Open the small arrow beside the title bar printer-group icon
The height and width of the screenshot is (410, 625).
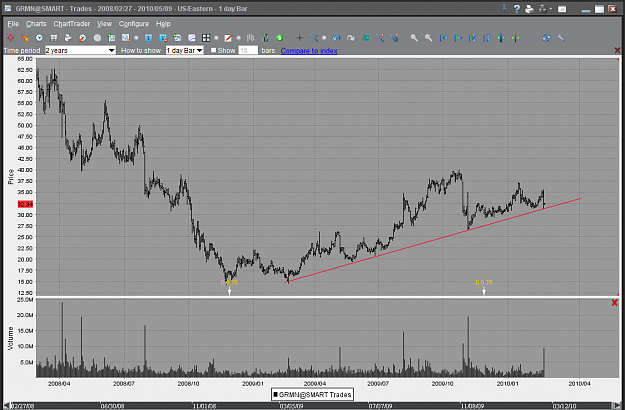[551, 9]
